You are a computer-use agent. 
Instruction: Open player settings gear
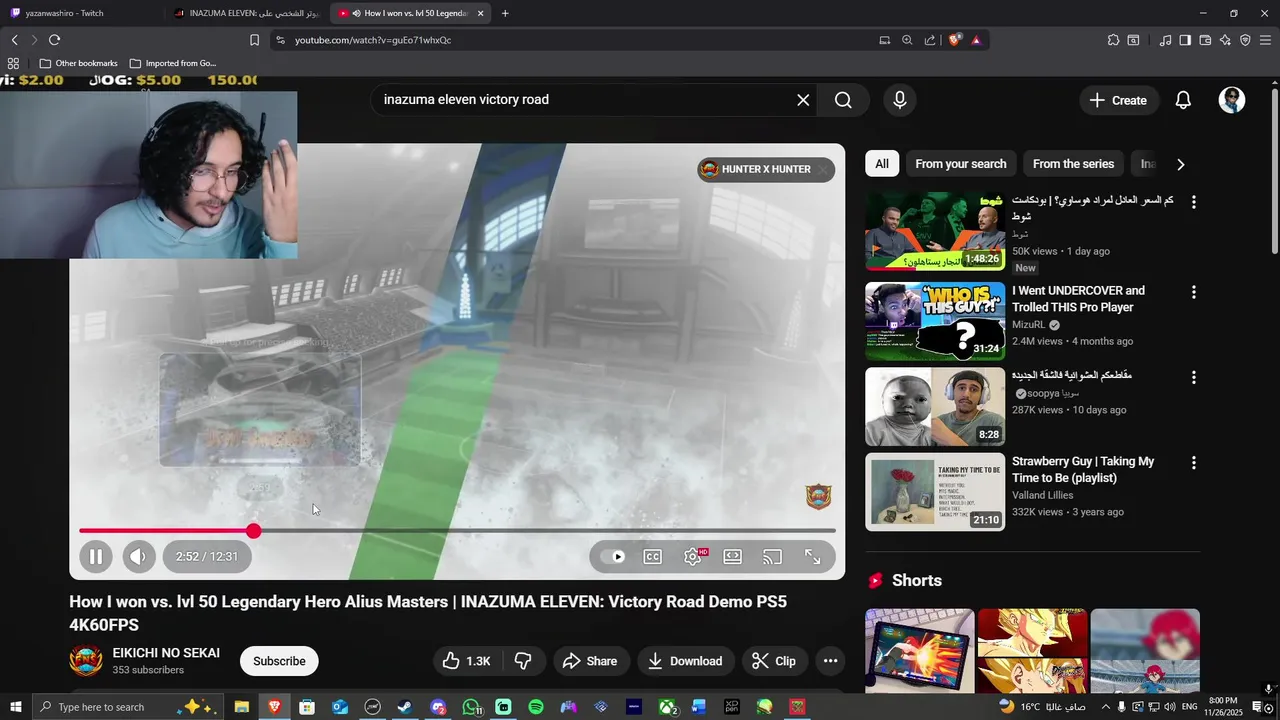(x=693, y=557)
